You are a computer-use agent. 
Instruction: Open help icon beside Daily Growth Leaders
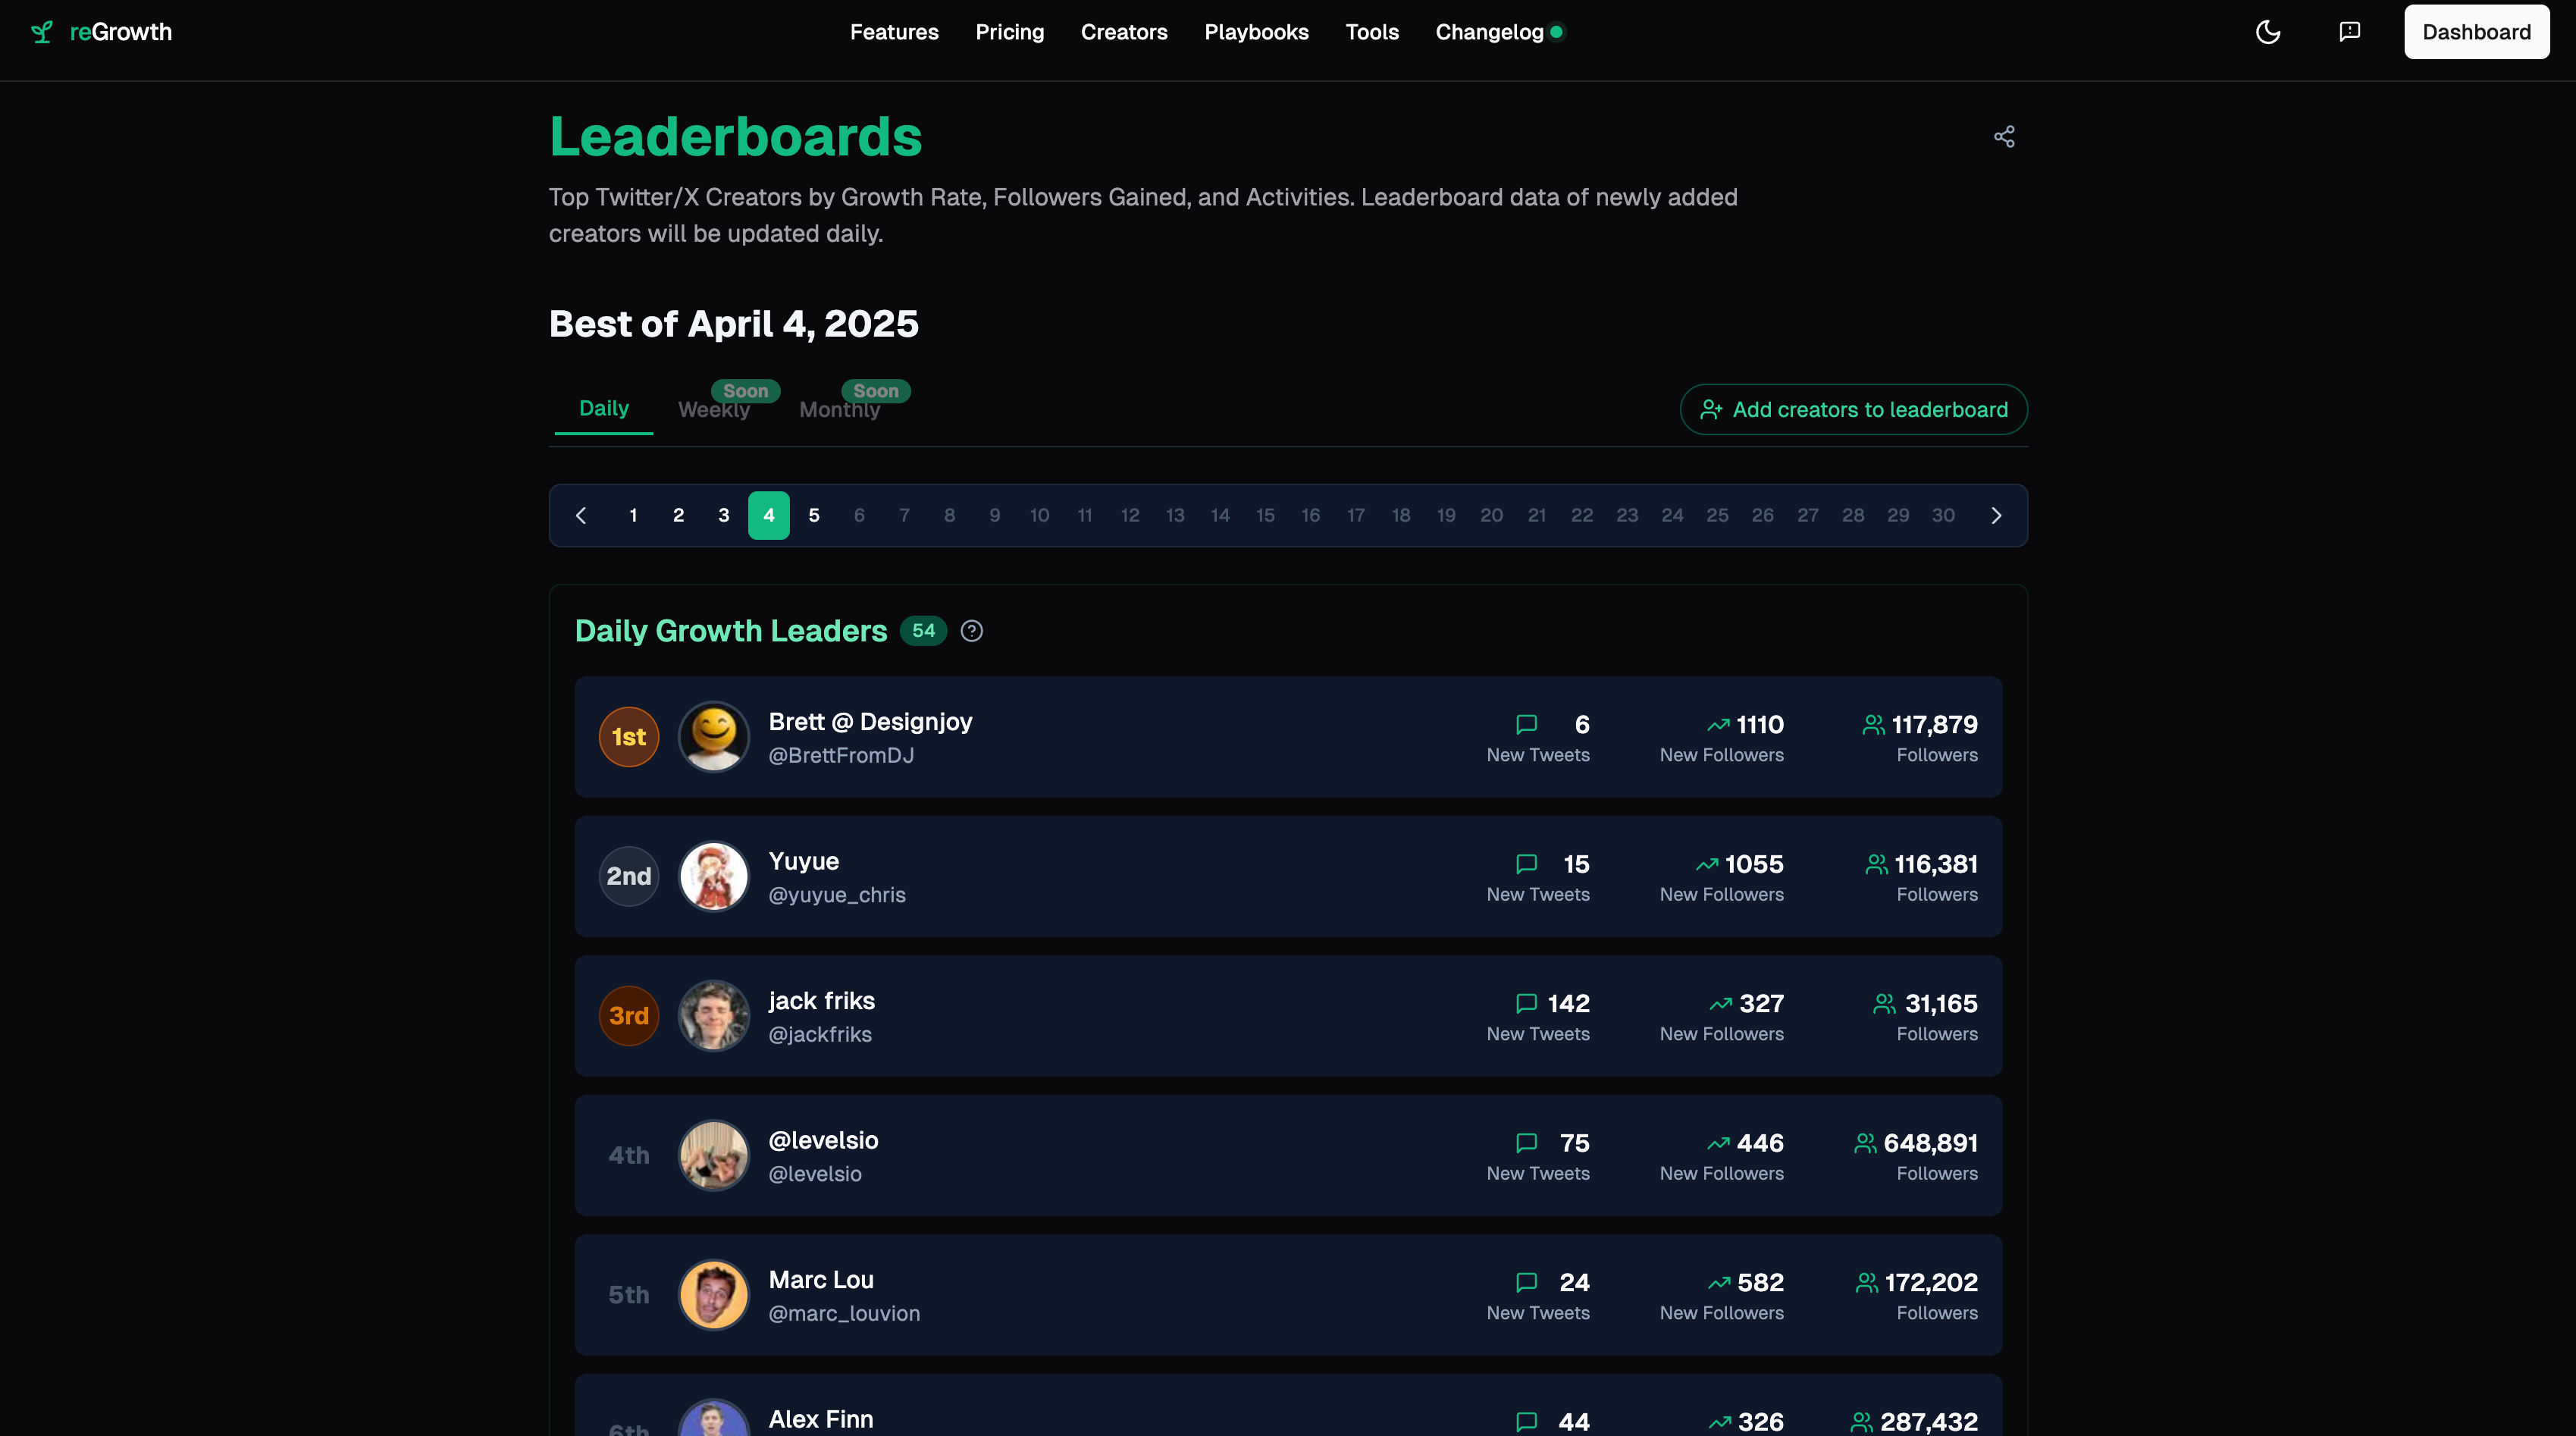pos(971,631)
